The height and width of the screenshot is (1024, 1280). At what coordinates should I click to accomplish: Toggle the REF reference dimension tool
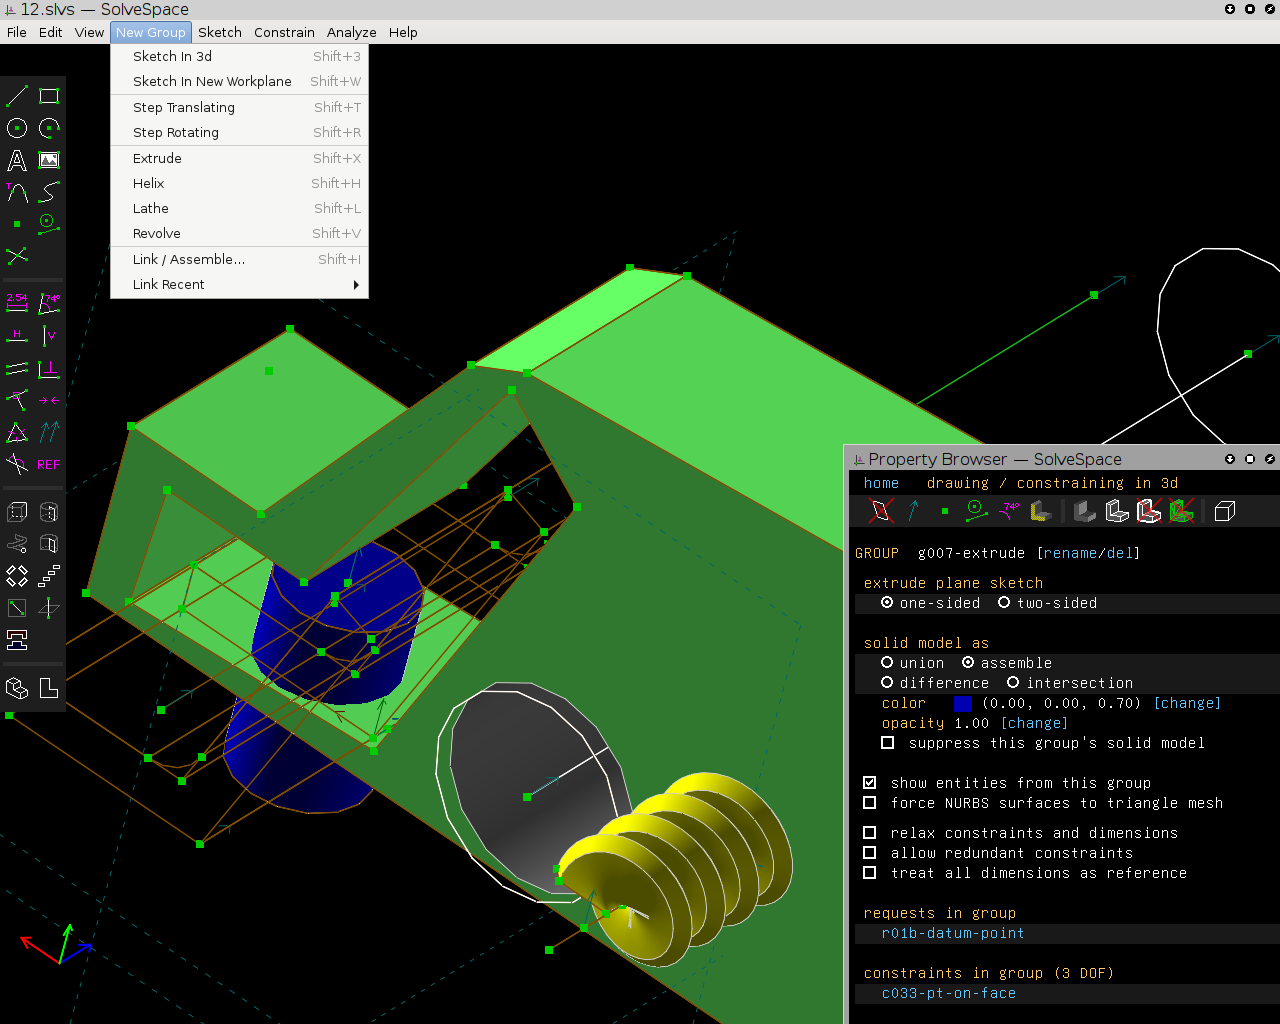[x=49, y=465]
